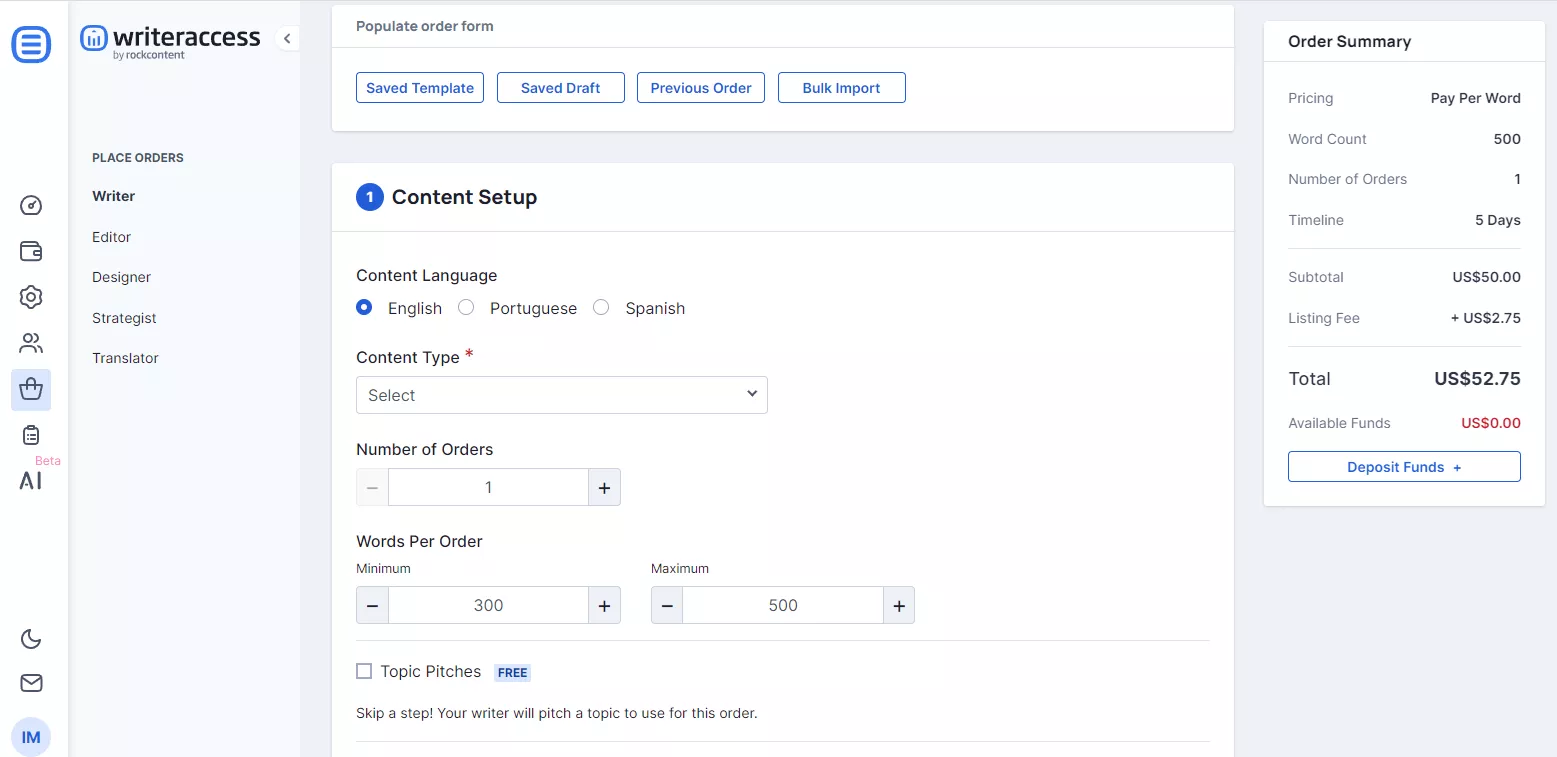Click the Deposit Funds button

[x=1403, y=467]
